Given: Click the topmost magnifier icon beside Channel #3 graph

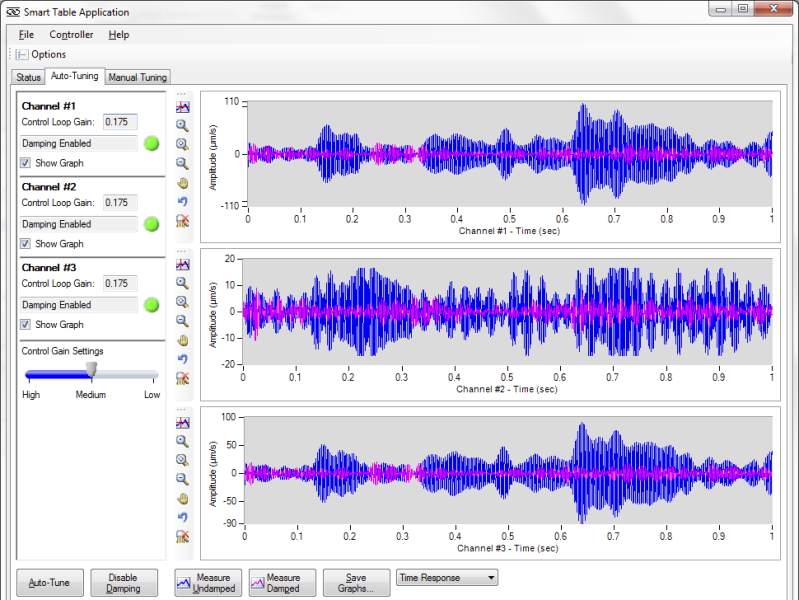Looking at the screenshot, I should (x=183, y=441).
